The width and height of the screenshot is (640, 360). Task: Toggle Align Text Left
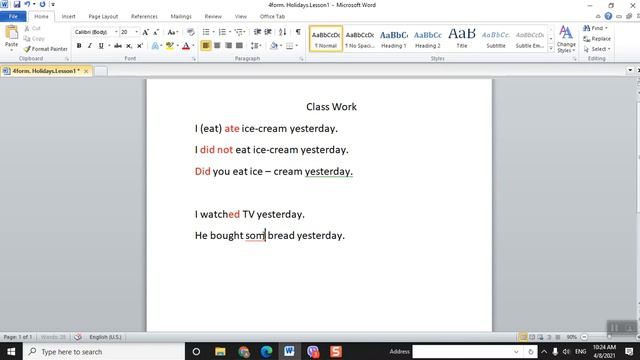point(206,46)
